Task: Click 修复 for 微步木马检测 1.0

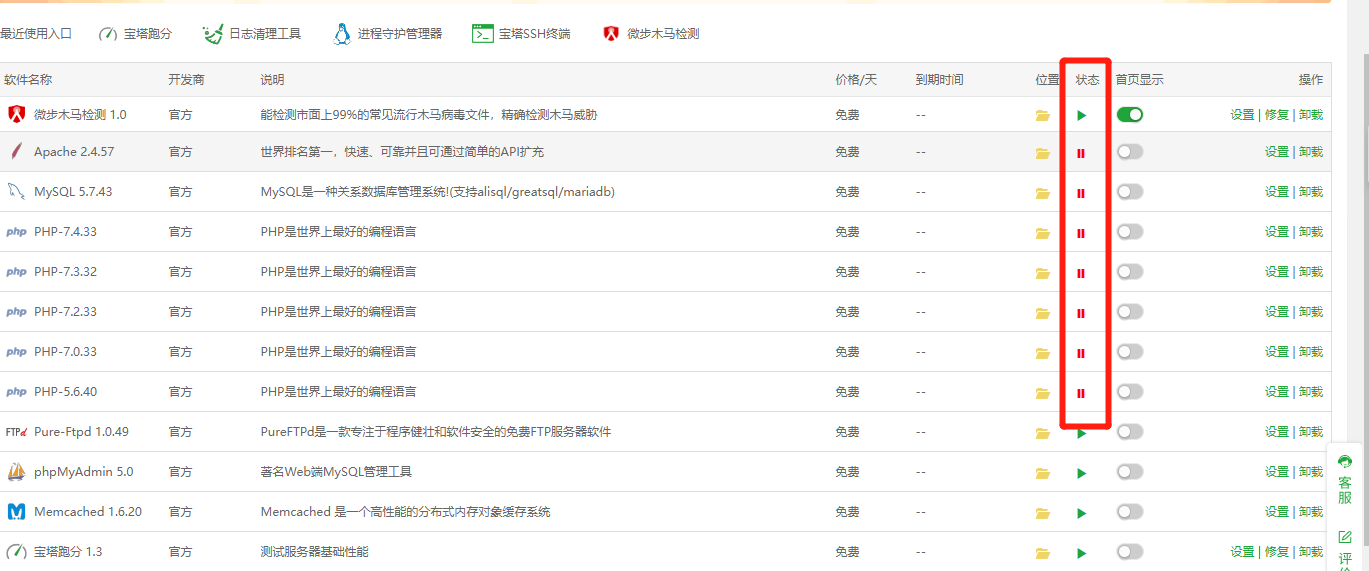Action: (1276, 115)
